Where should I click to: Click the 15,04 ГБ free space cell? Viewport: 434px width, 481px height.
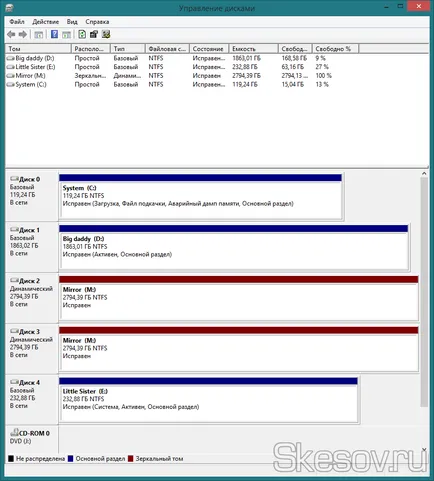coord(293,85)
